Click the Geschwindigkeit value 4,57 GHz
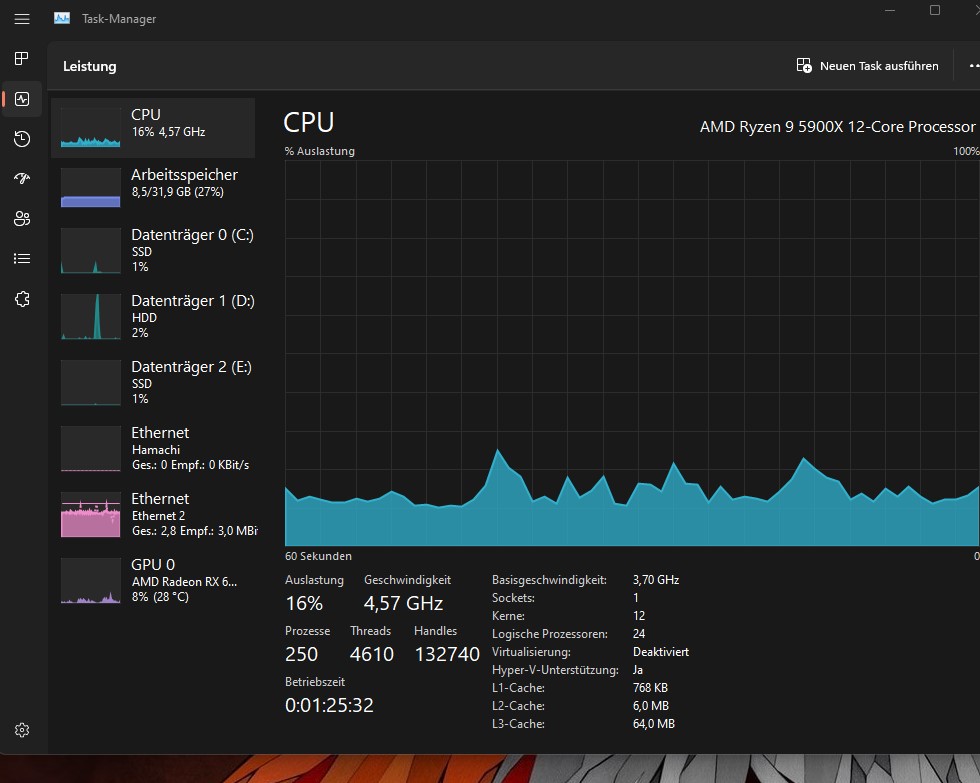Screen dimensions: 980x783 403,603
